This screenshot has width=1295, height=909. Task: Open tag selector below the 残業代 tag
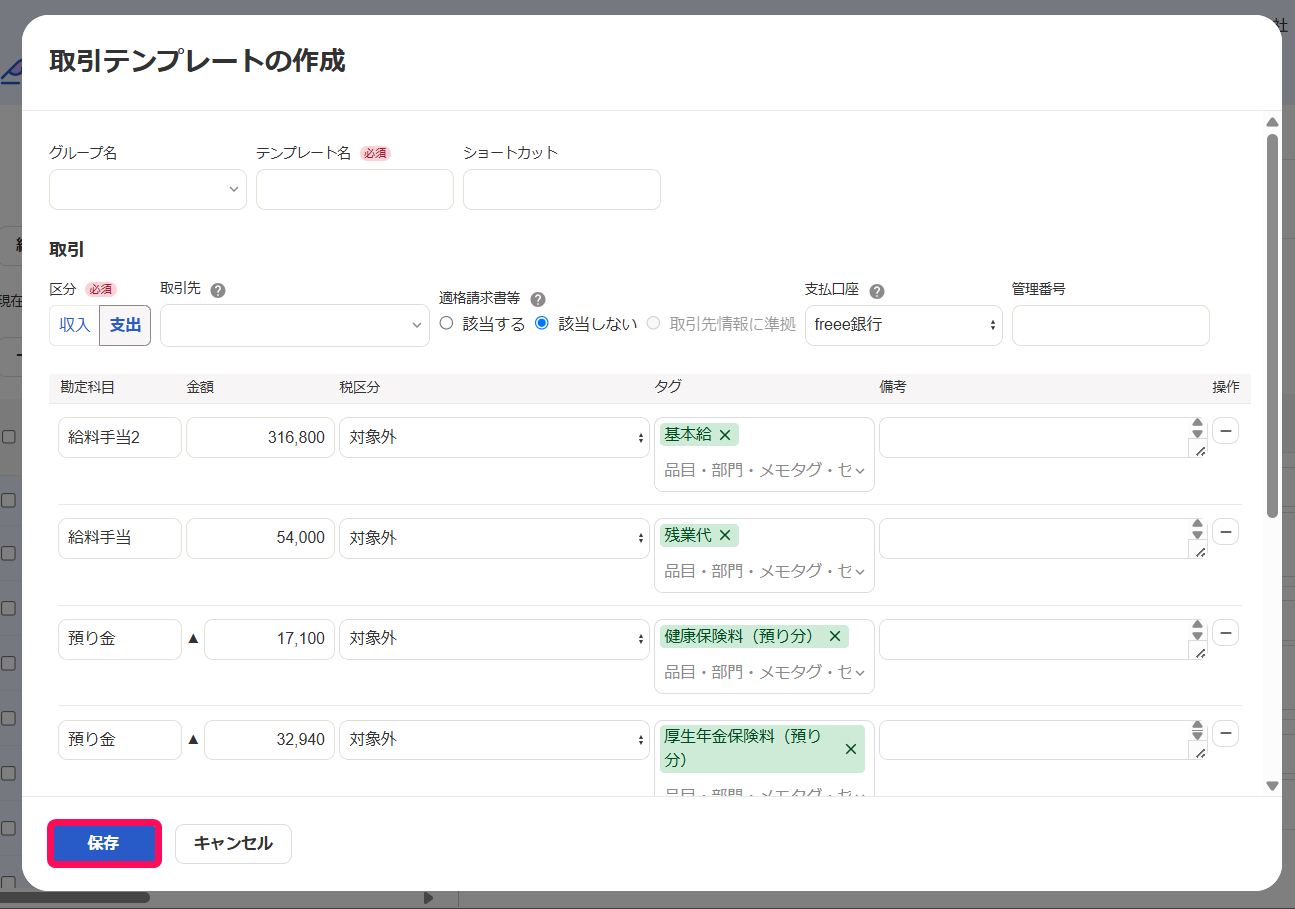point(764,571)
